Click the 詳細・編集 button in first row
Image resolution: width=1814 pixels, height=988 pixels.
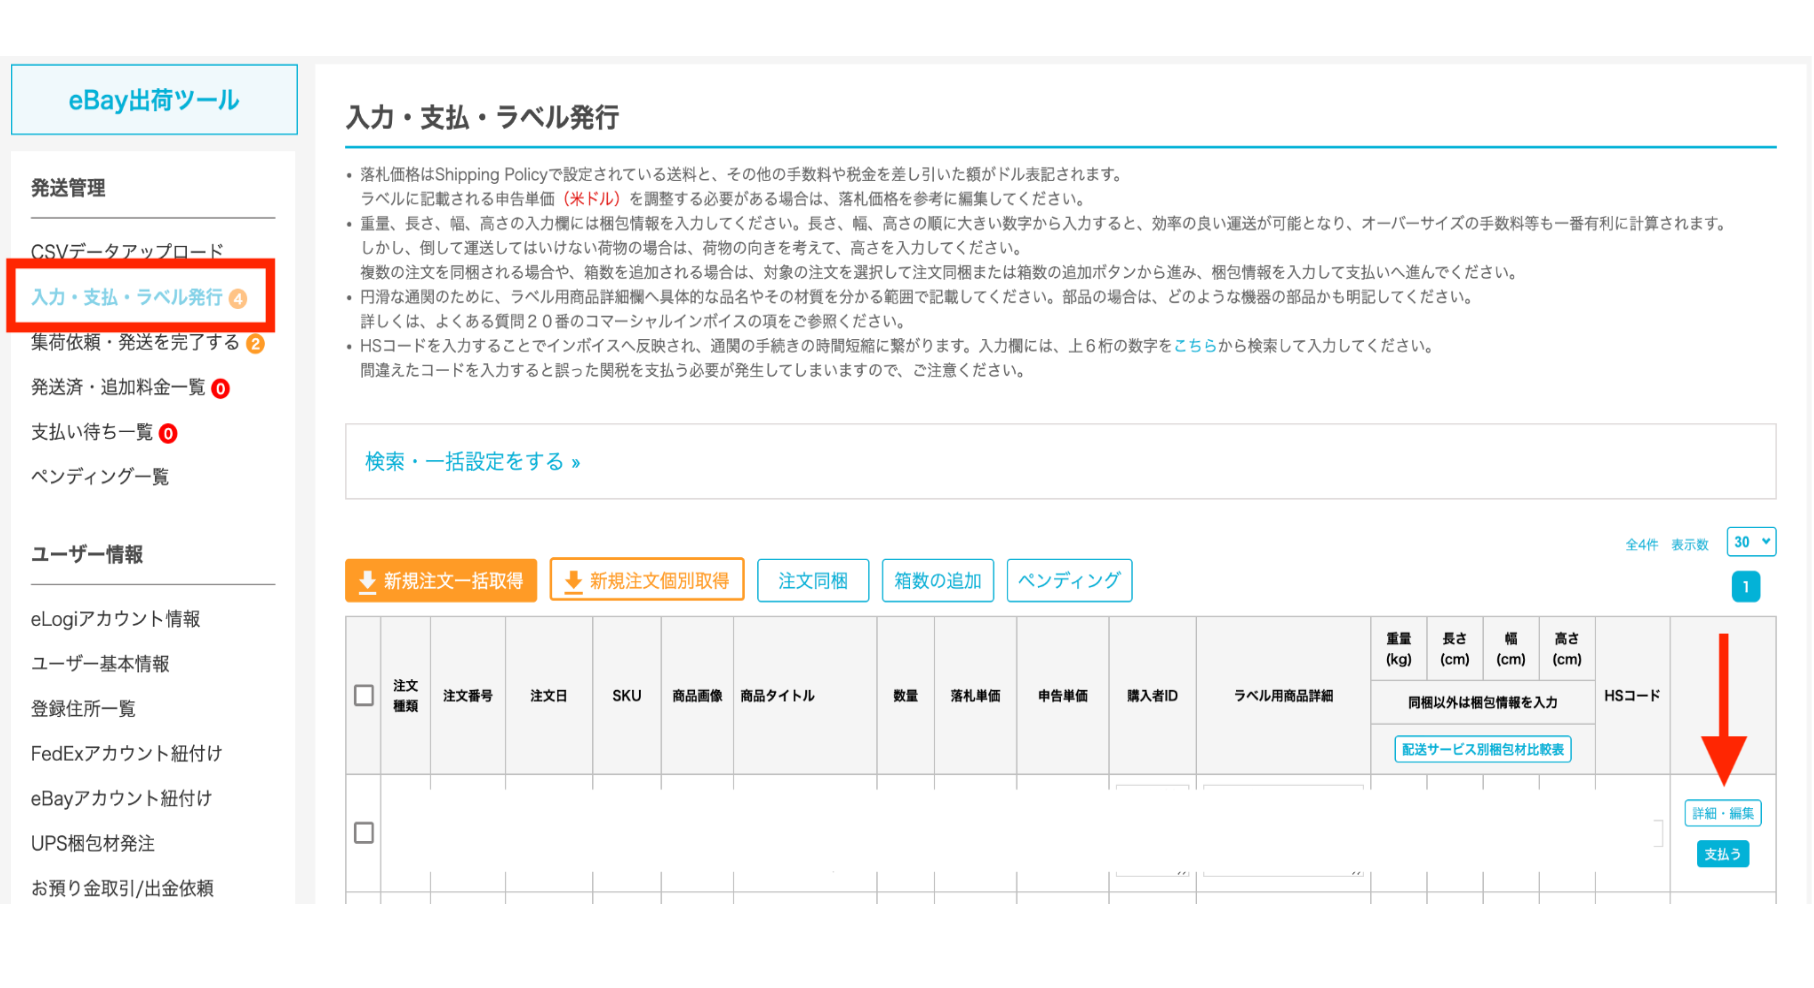[x=1722, y=813]
